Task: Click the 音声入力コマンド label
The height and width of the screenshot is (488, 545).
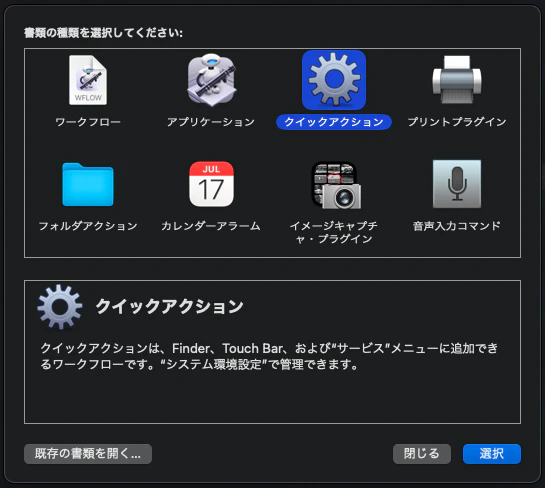Action: point(457,226)
